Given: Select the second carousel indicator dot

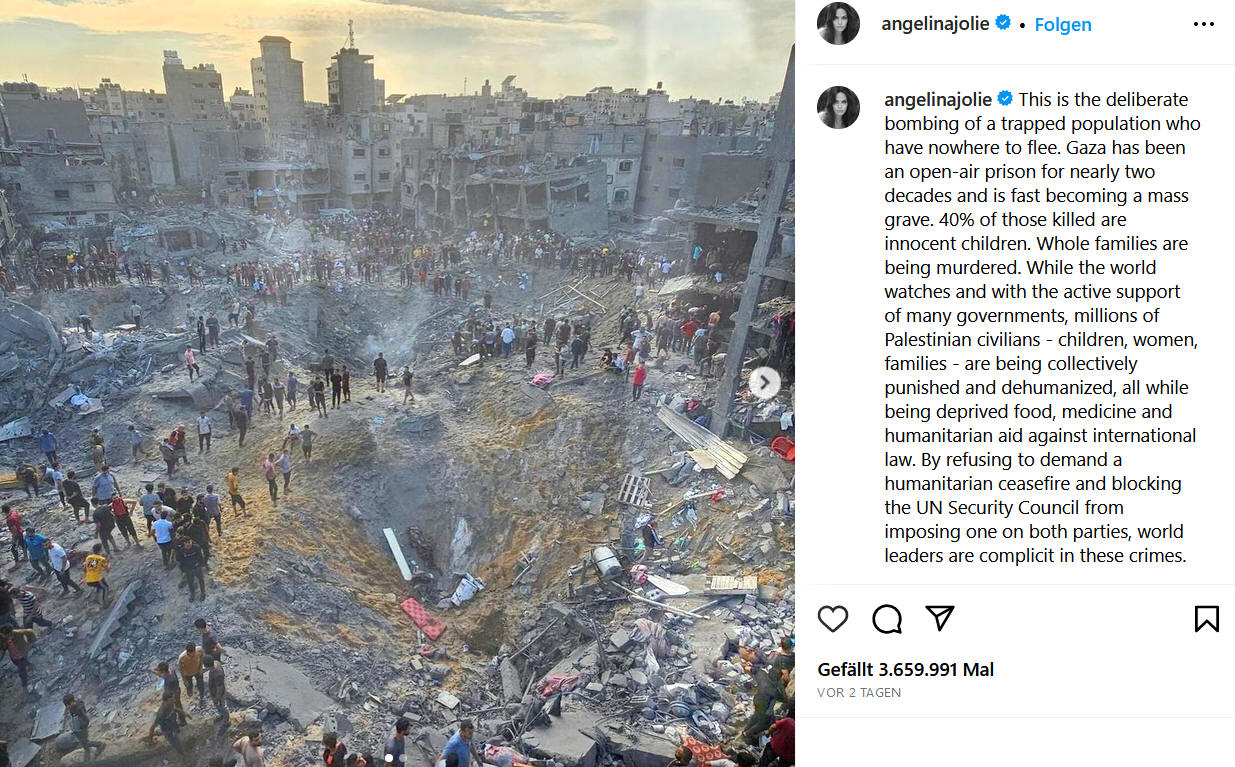Looking at the screenshot, I should pyautogui.click(x=403, y=758).
